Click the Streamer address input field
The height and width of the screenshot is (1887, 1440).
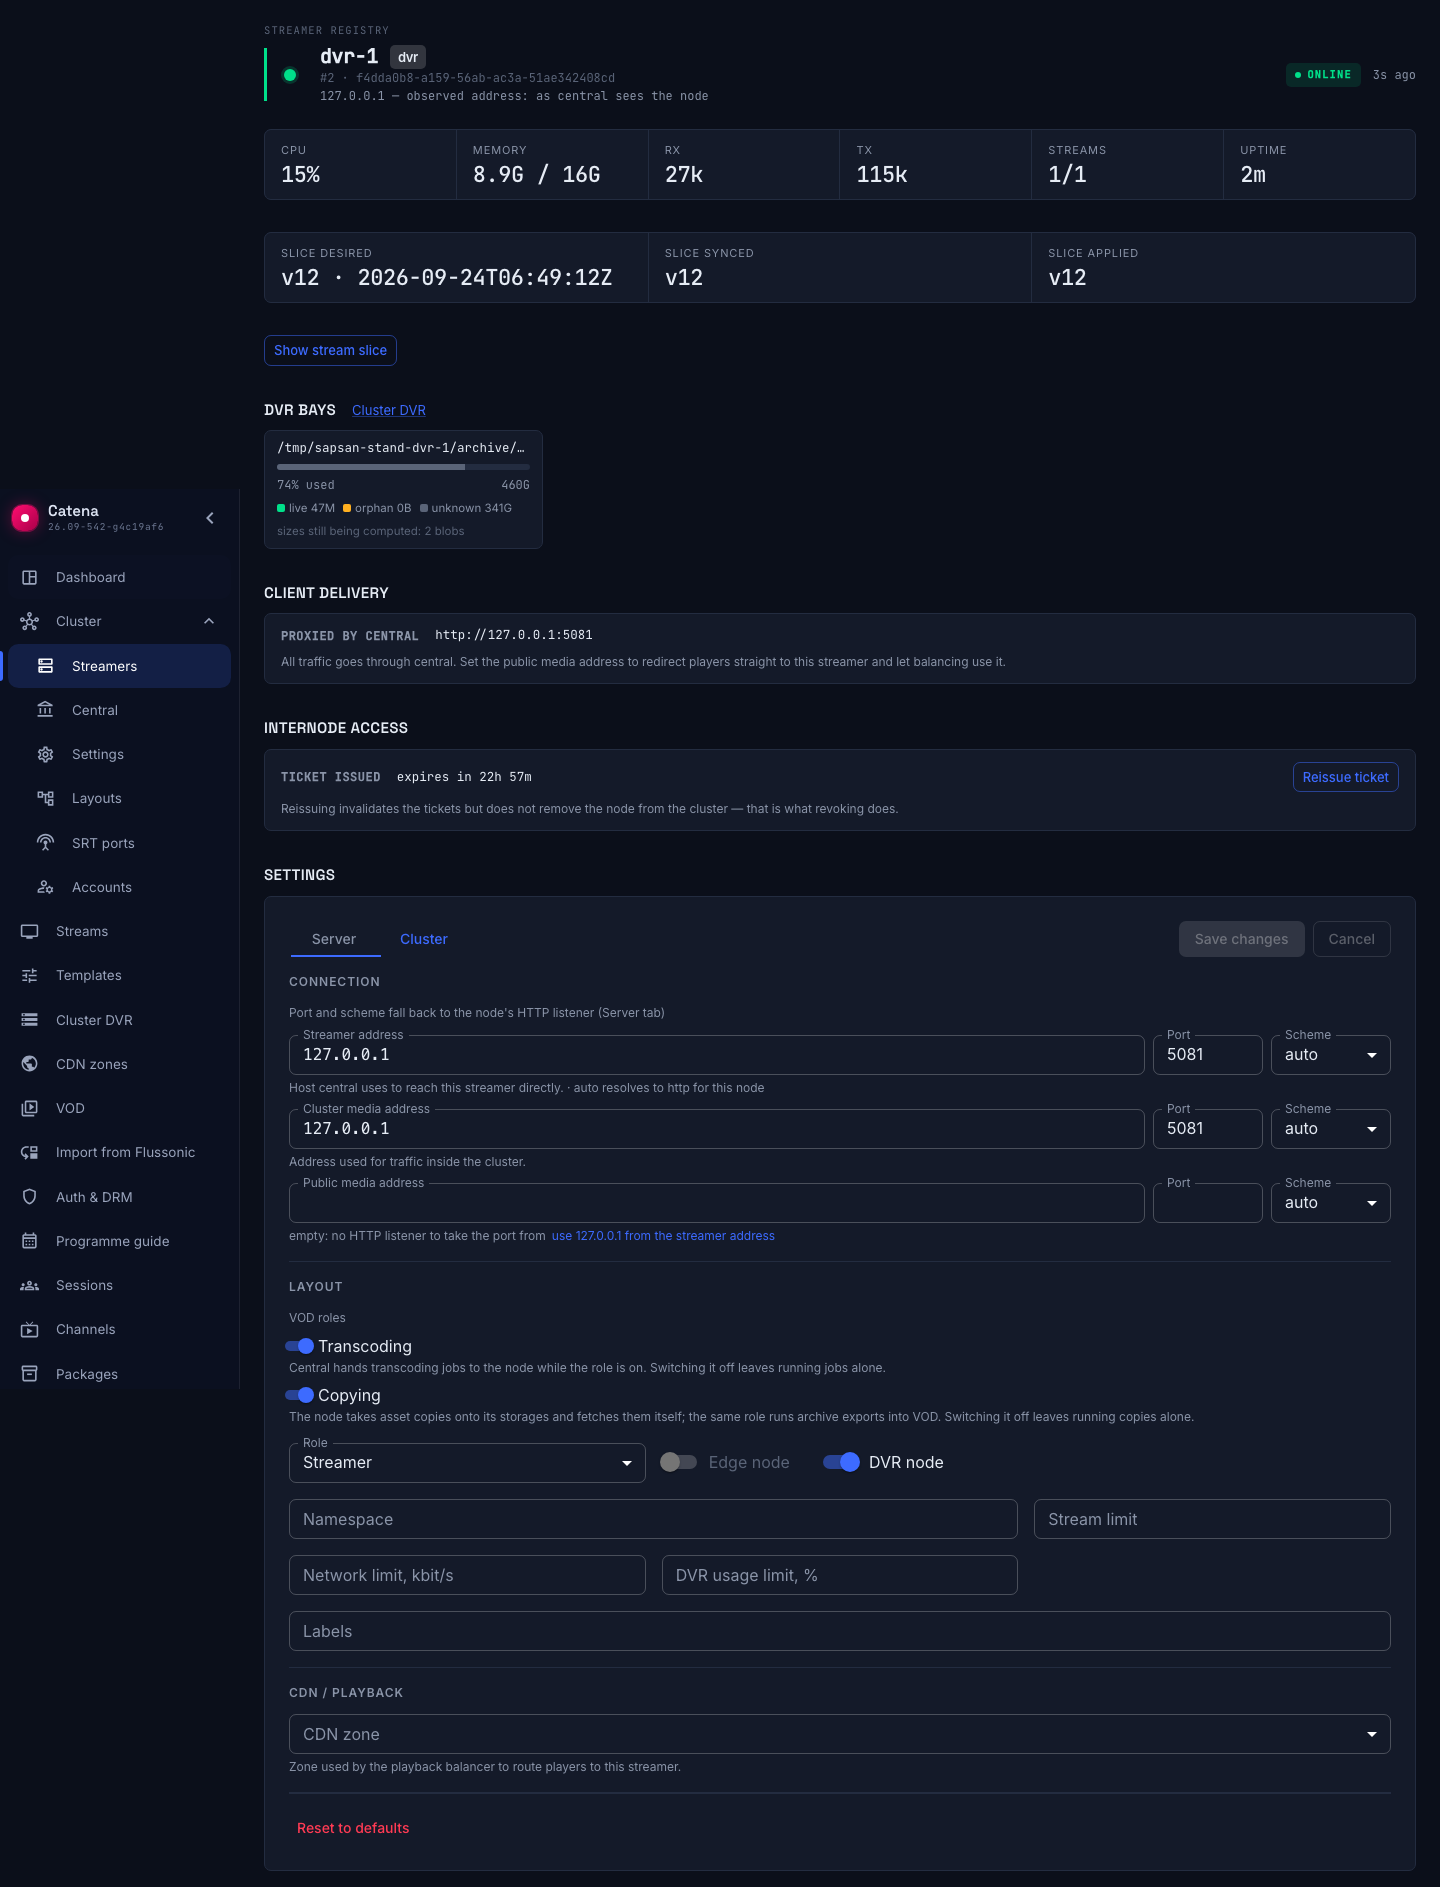[717, 1055]
